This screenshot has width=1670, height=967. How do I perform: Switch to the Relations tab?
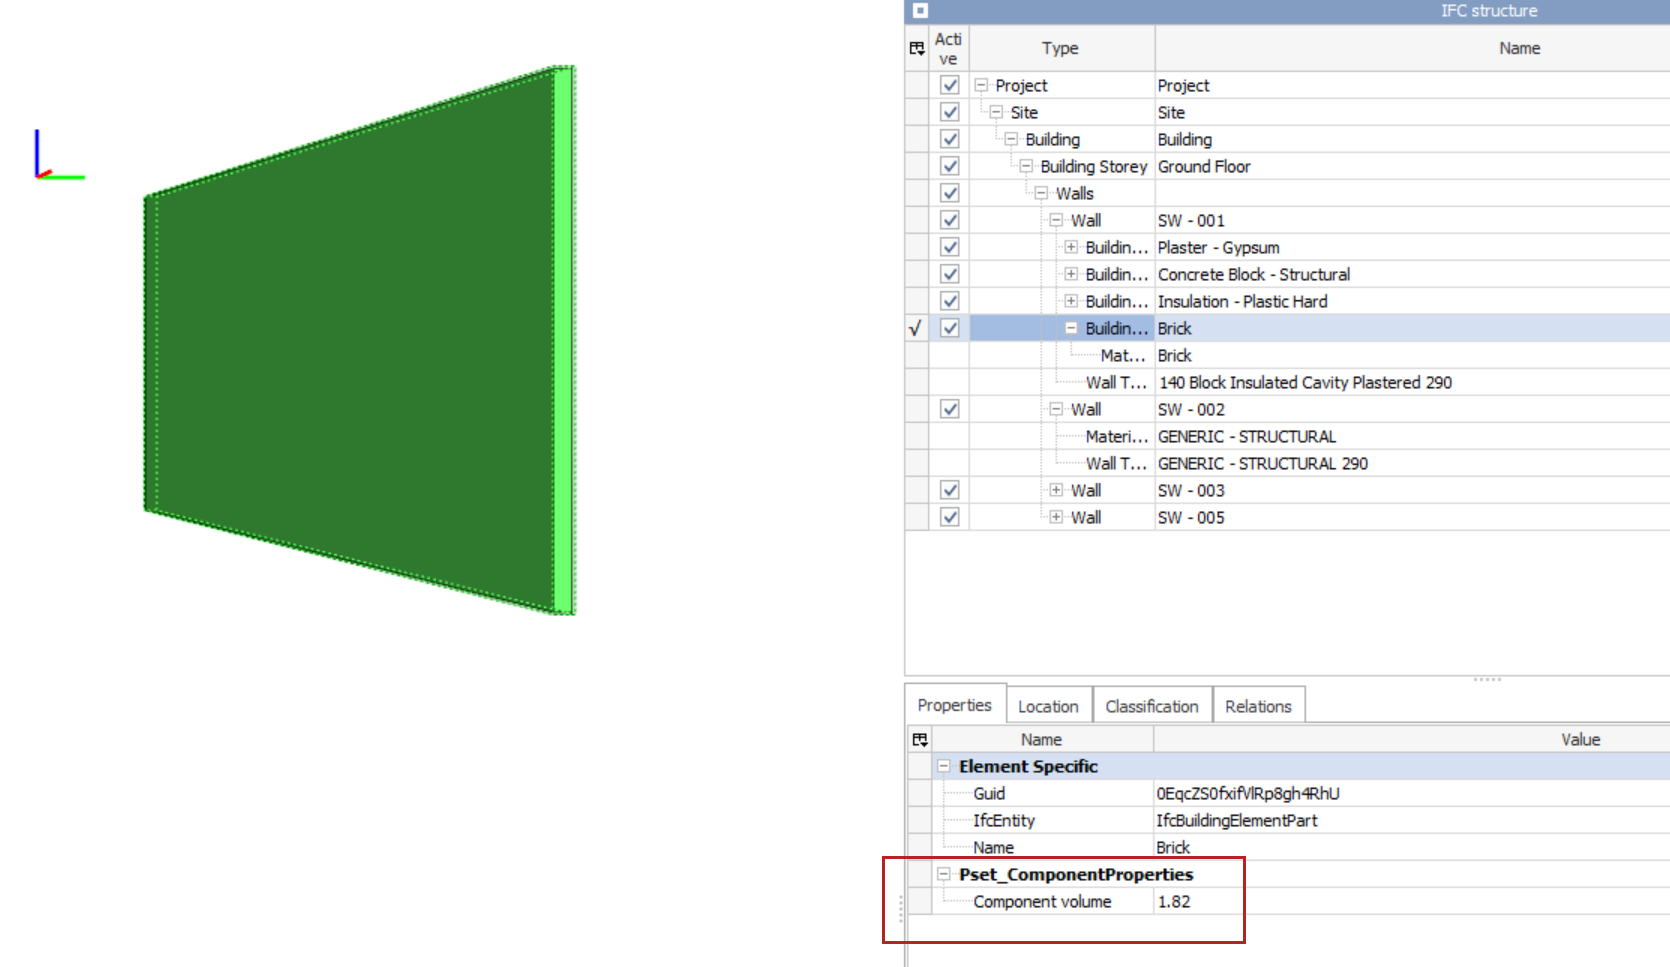click(x=1258, y=706)
